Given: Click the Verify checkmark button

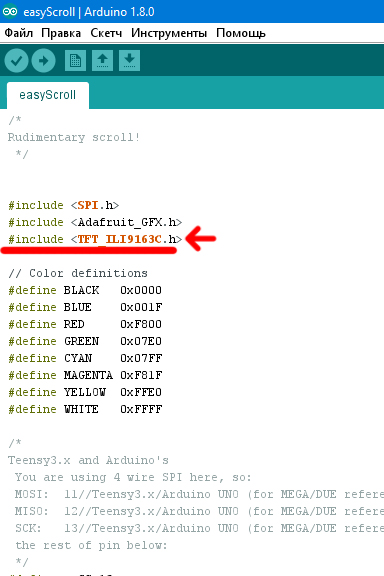Looking at the screenshot, I should pyautogui.click(x=17, y=60).
